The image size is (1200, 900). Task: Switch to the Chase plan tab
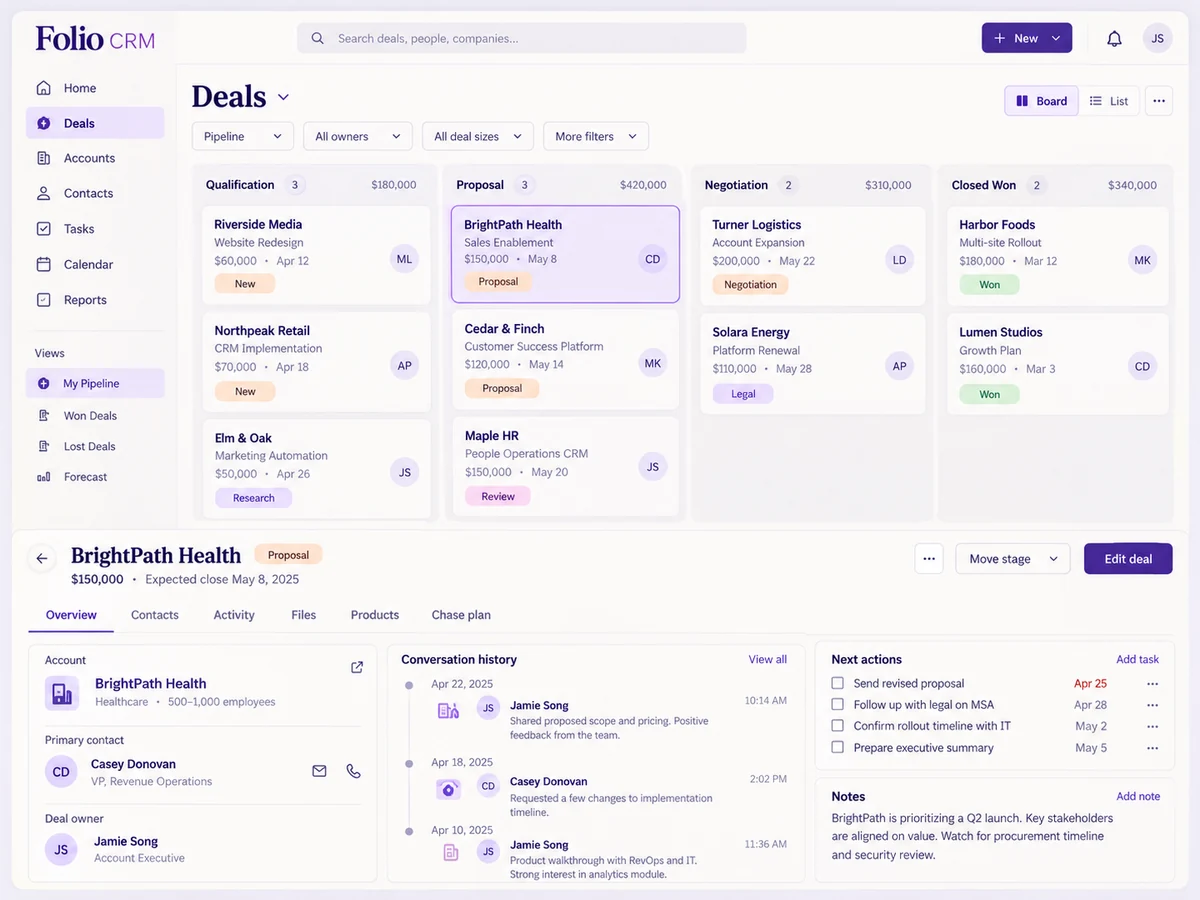pyautogui.click(x=461, y=615)
